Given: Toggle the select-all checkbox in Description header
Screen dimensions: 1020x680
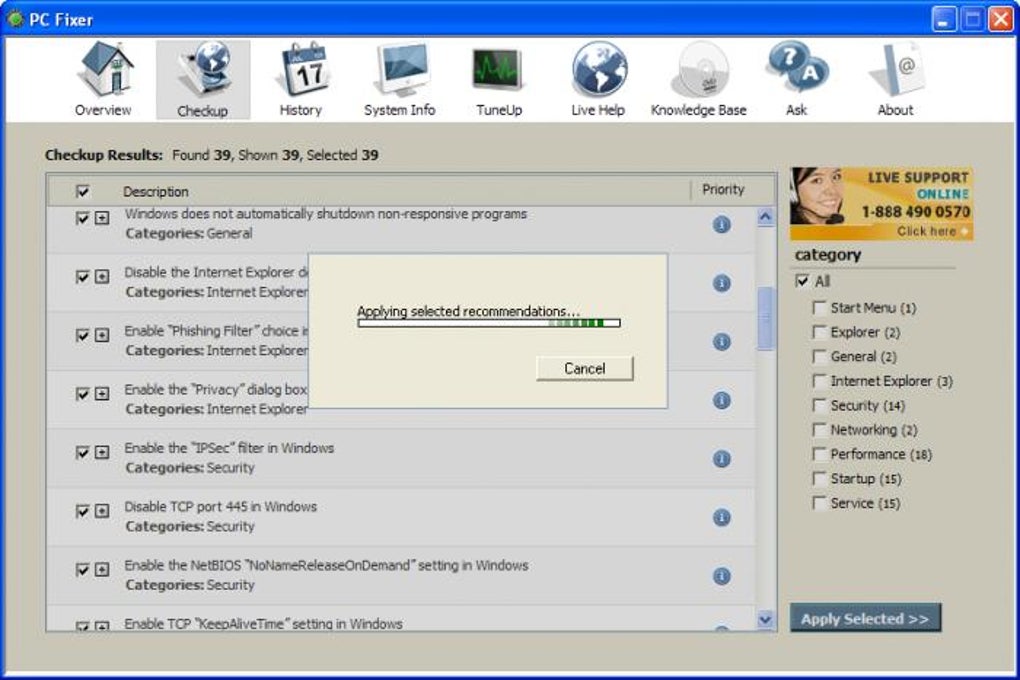Looking at the screenshot, I should (83, 191).
